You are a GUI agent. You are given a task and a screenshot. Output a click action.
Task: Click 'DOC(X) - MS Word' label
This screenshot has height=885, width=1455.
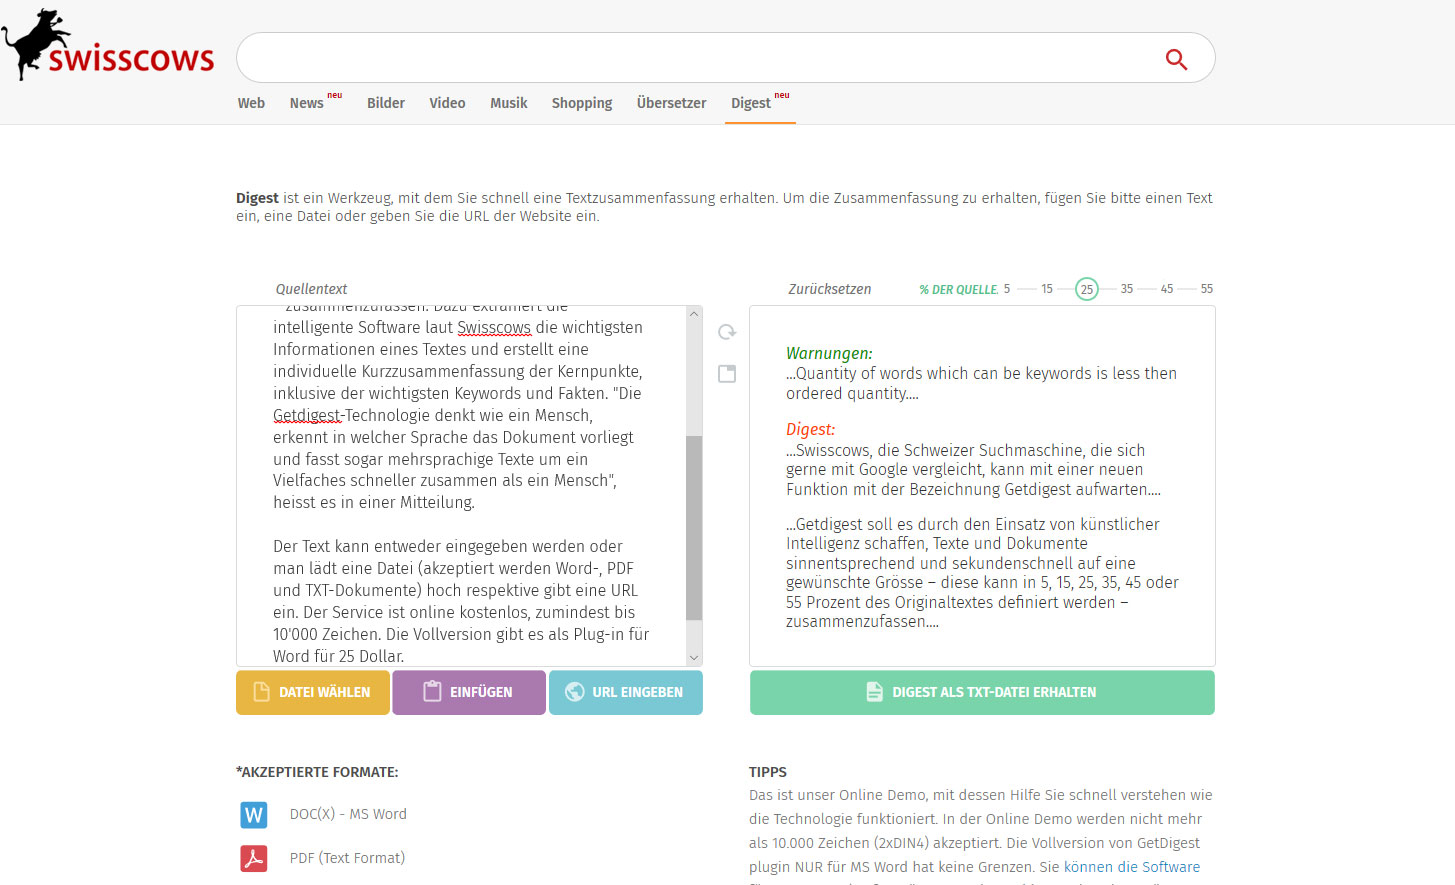(348, 814)
